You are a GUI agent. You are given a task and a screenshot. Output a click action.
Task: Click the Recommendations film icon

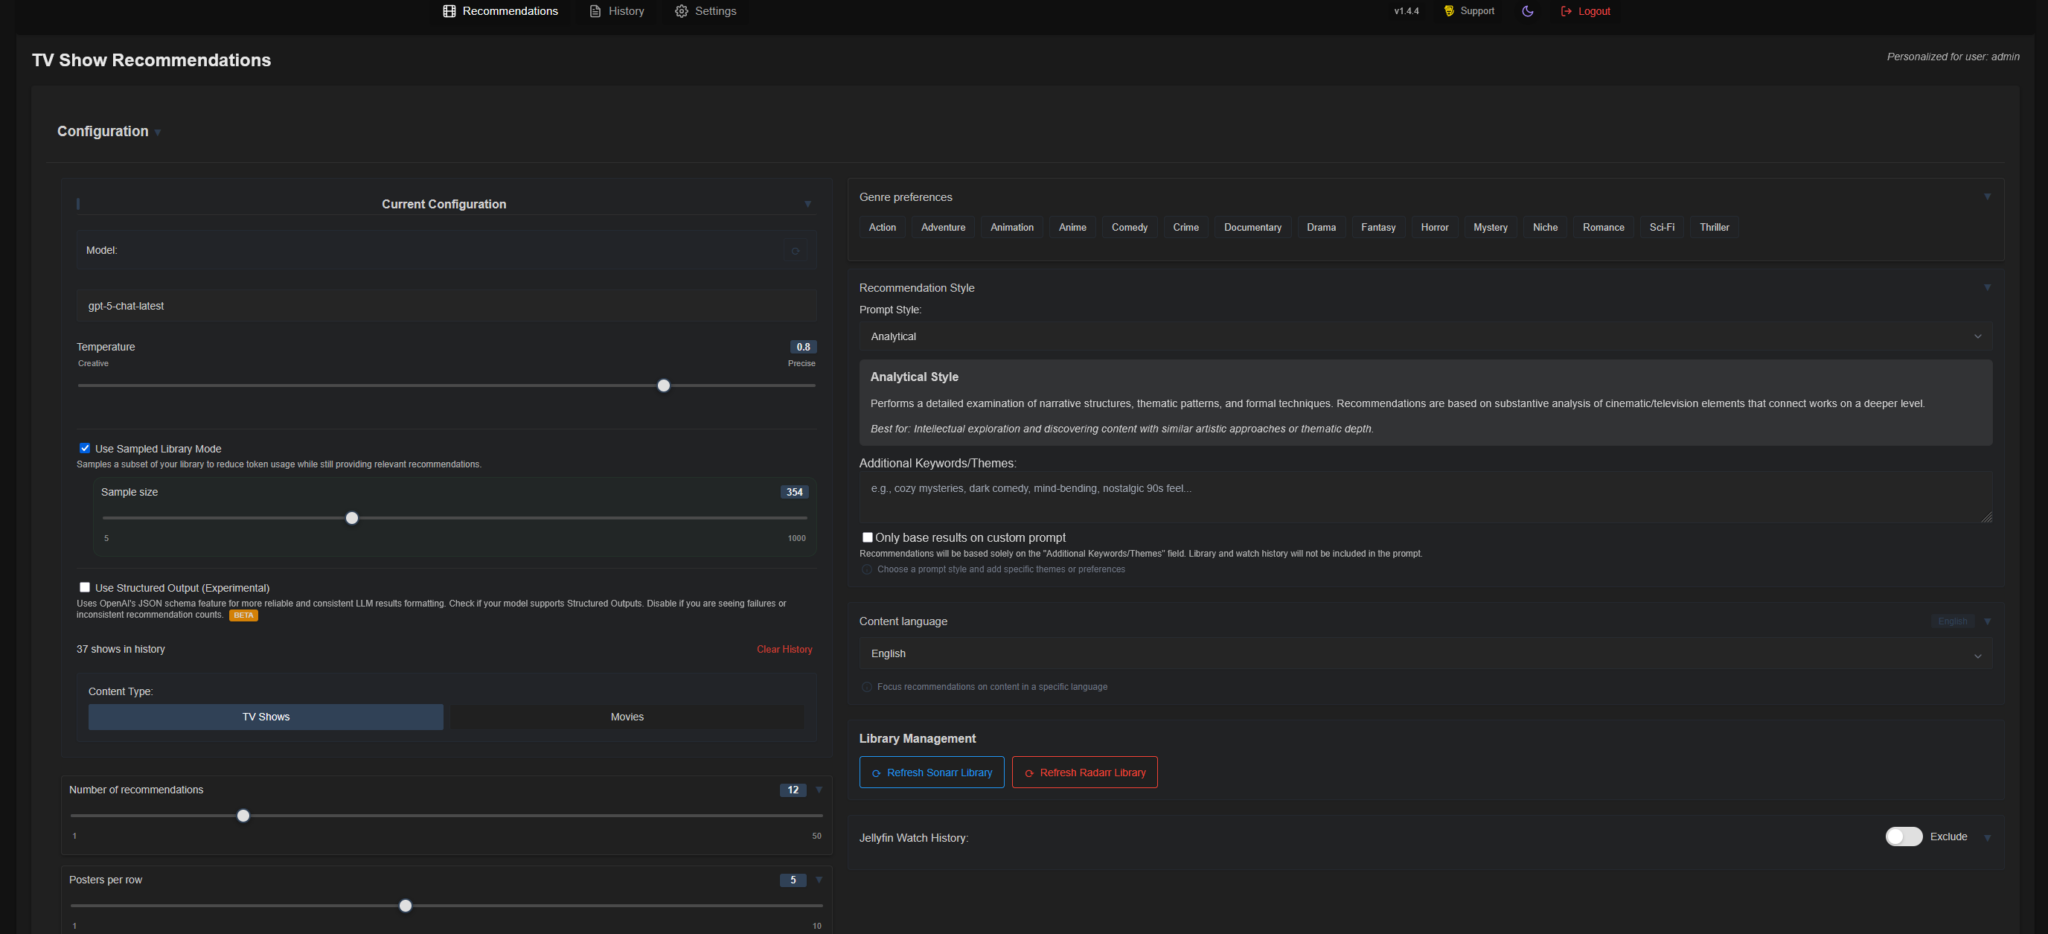[x=449, y=11]
